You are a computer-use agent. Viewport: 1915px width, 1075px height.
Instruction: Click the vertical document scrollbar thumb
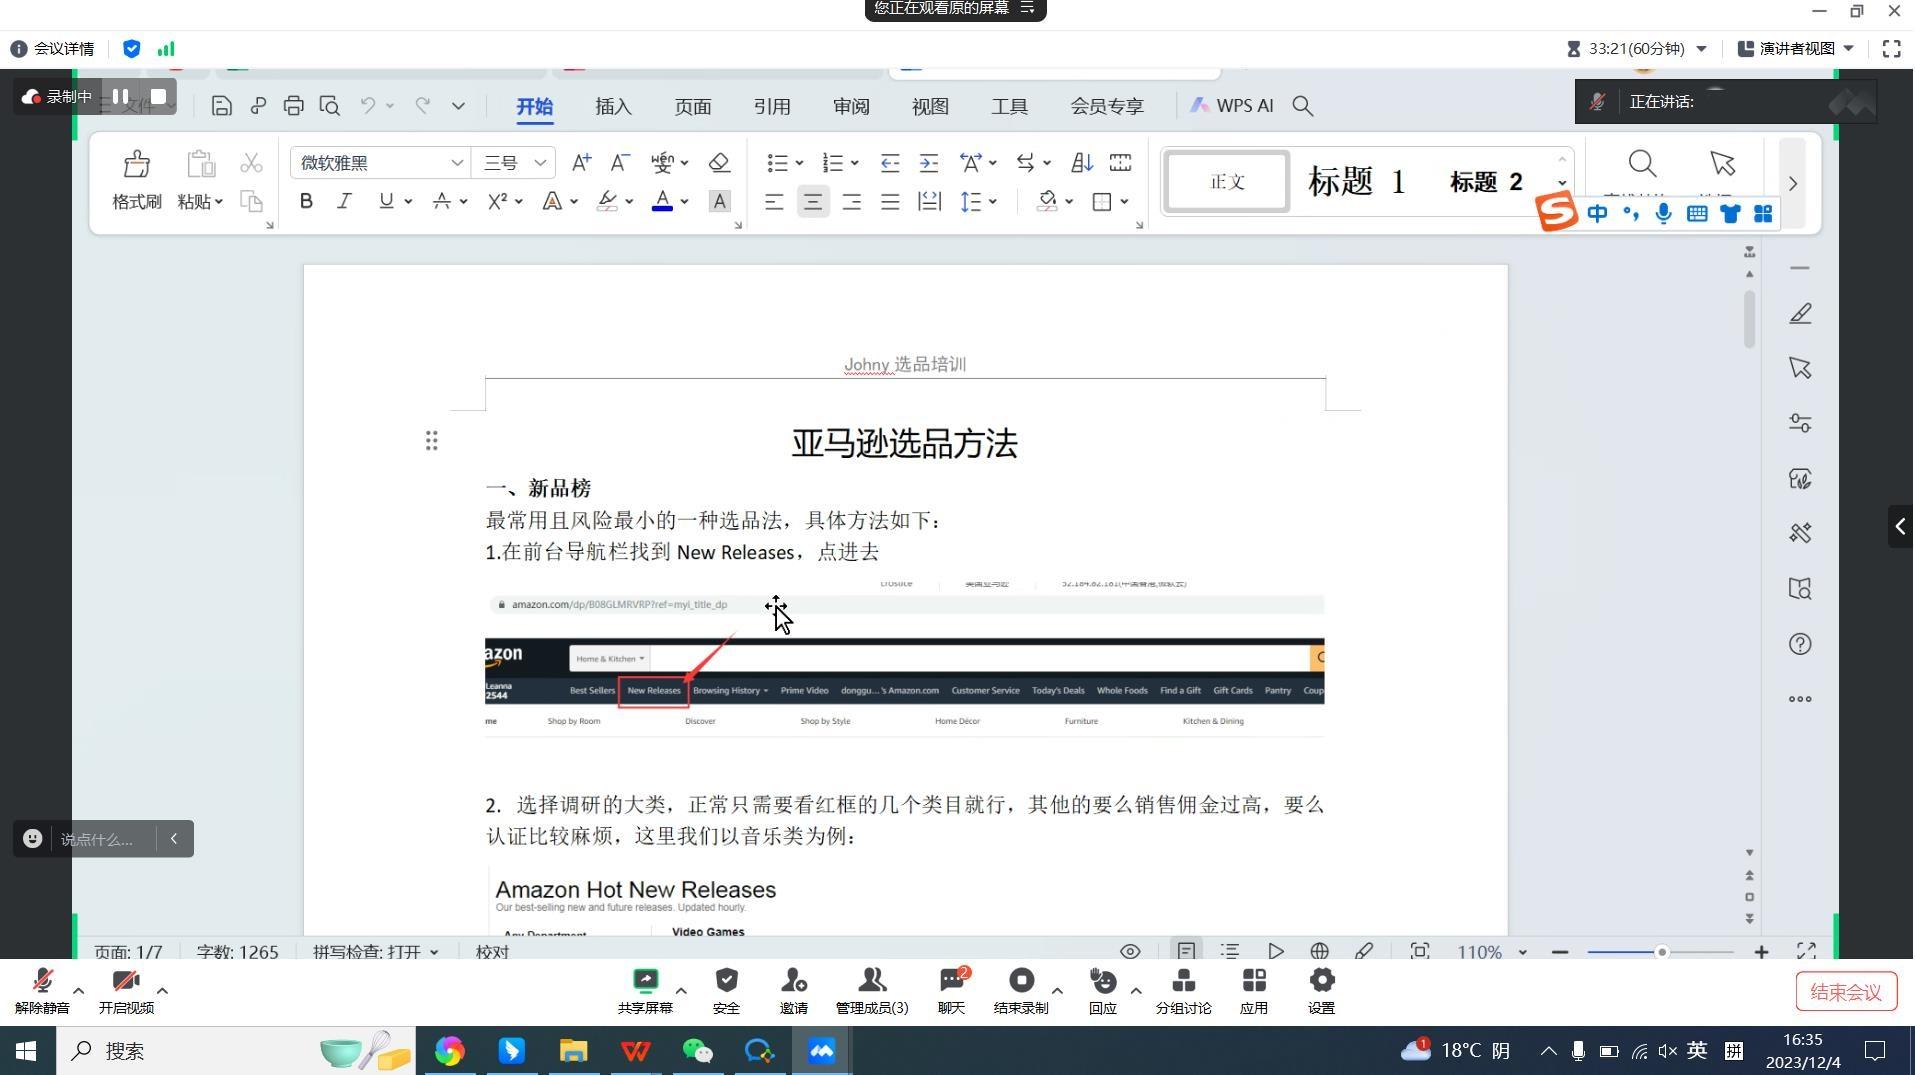[1749, 318]
